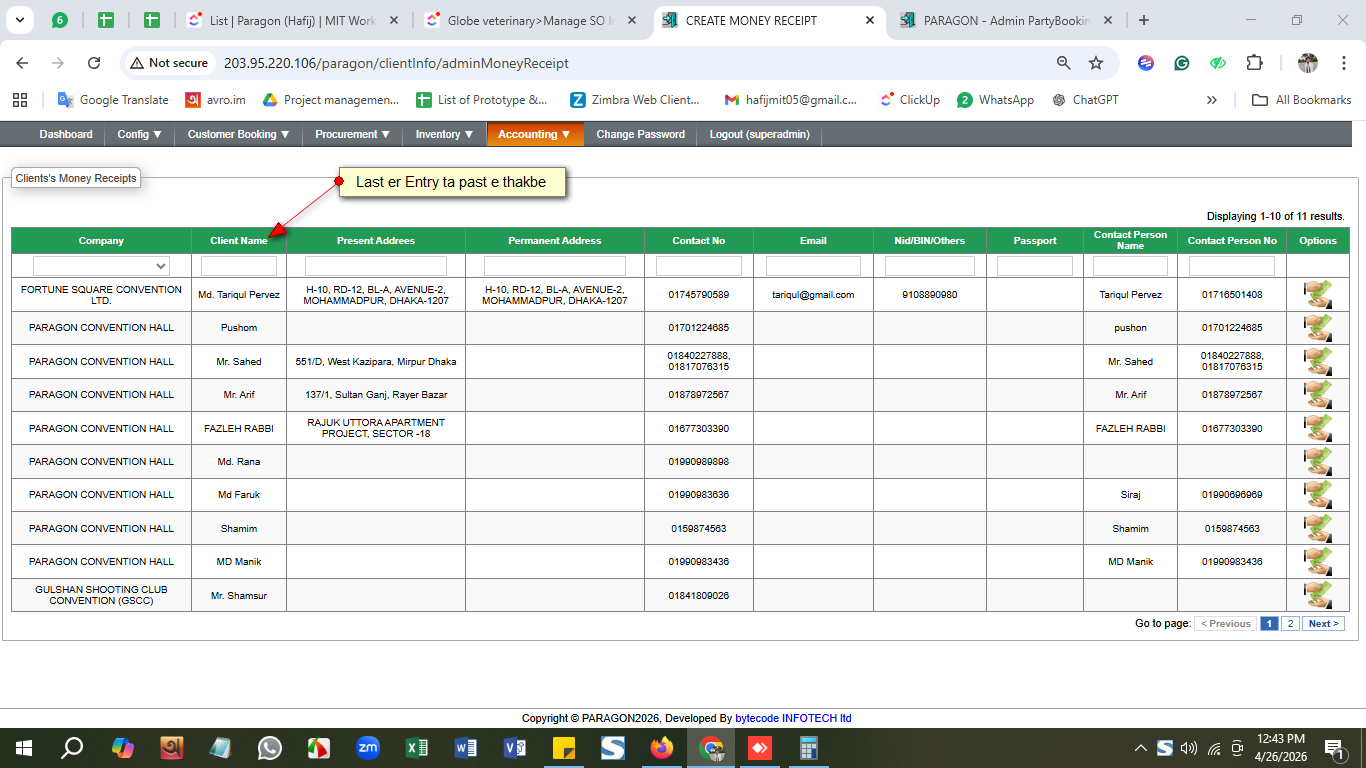Open the ChatGPT bookmark

(1086, 100)
